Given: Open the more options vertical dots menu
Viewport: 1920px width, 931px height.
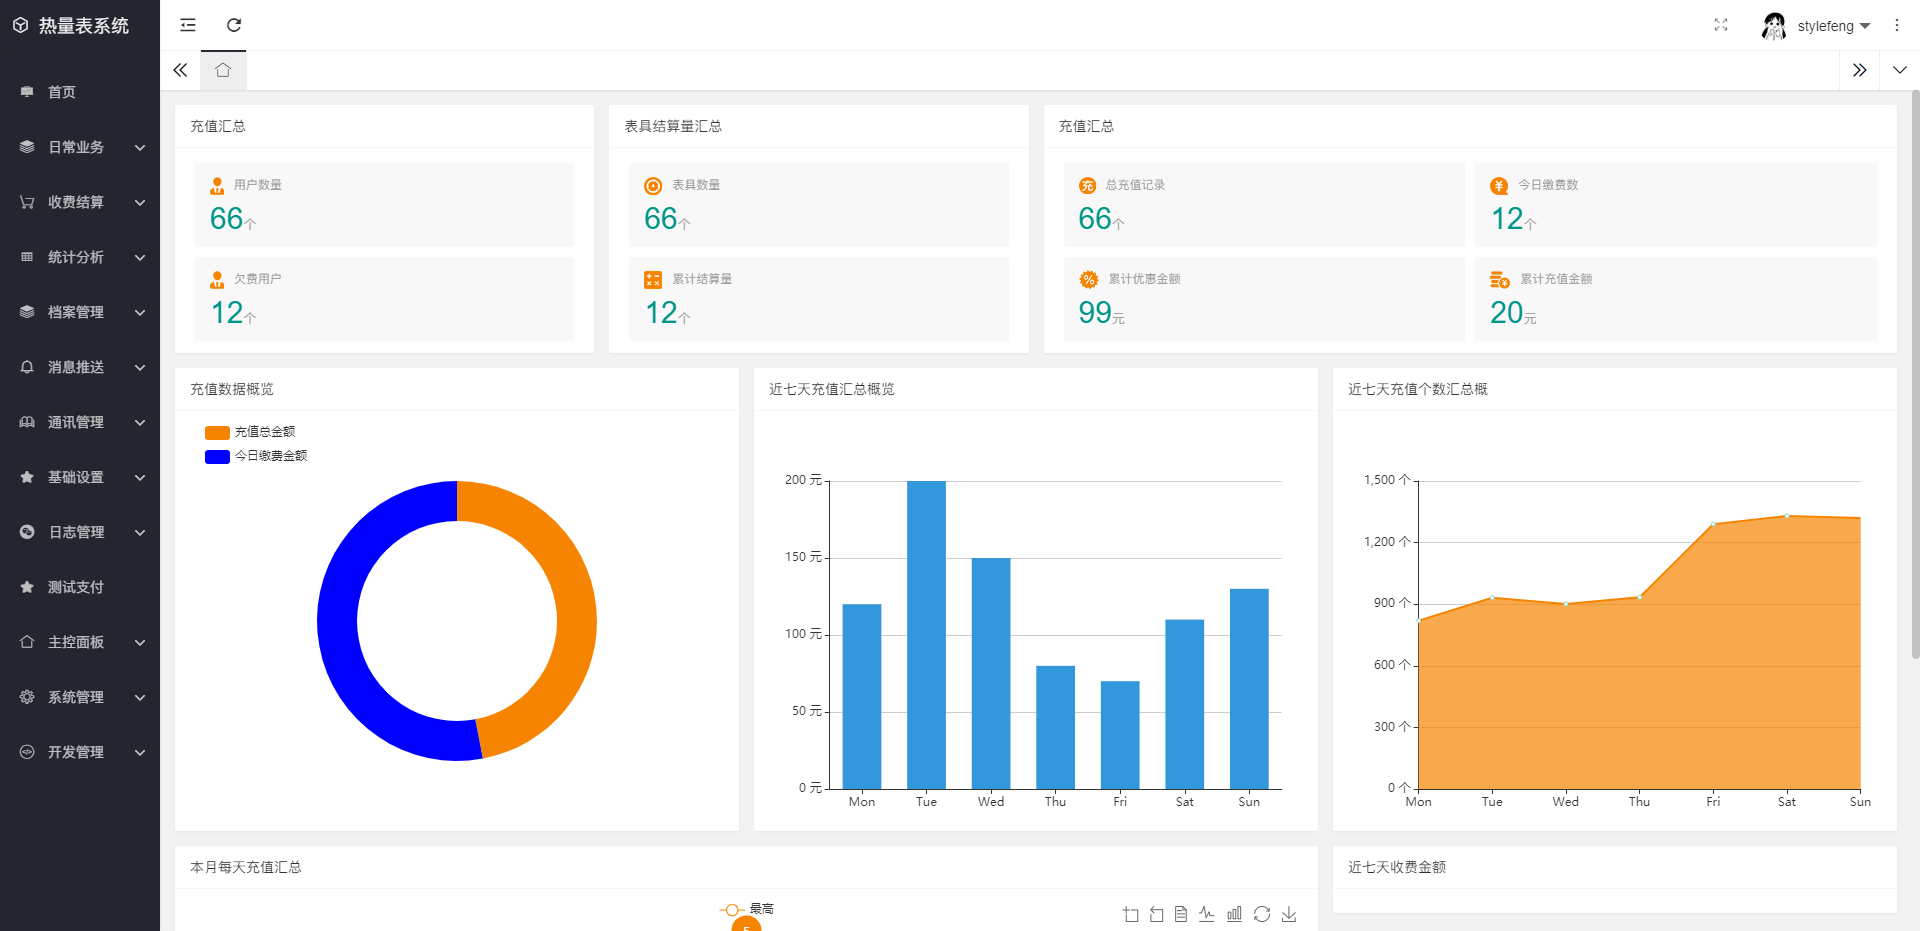Looking at the screenshot, I should pyautogui.click(x=1896, y=25).
